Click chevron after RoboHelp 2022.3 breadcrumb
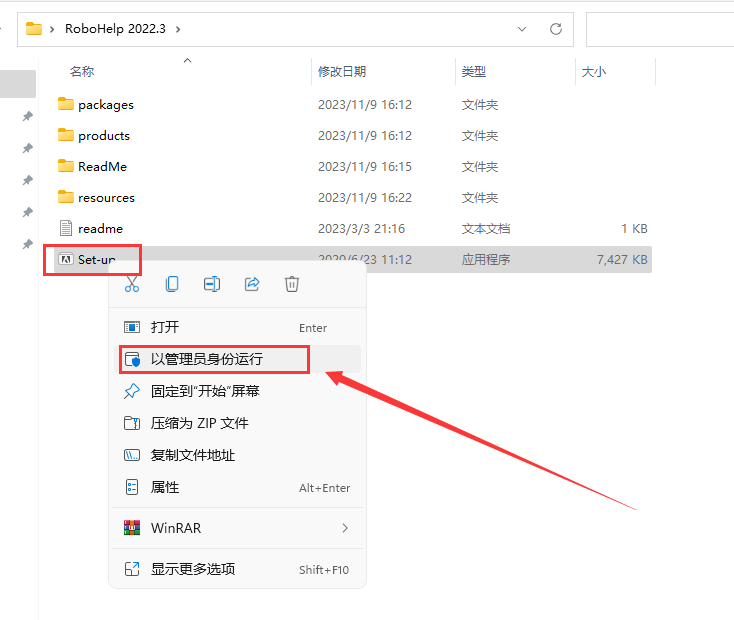The width and height of the screenshot is (734, 620). 178,29
